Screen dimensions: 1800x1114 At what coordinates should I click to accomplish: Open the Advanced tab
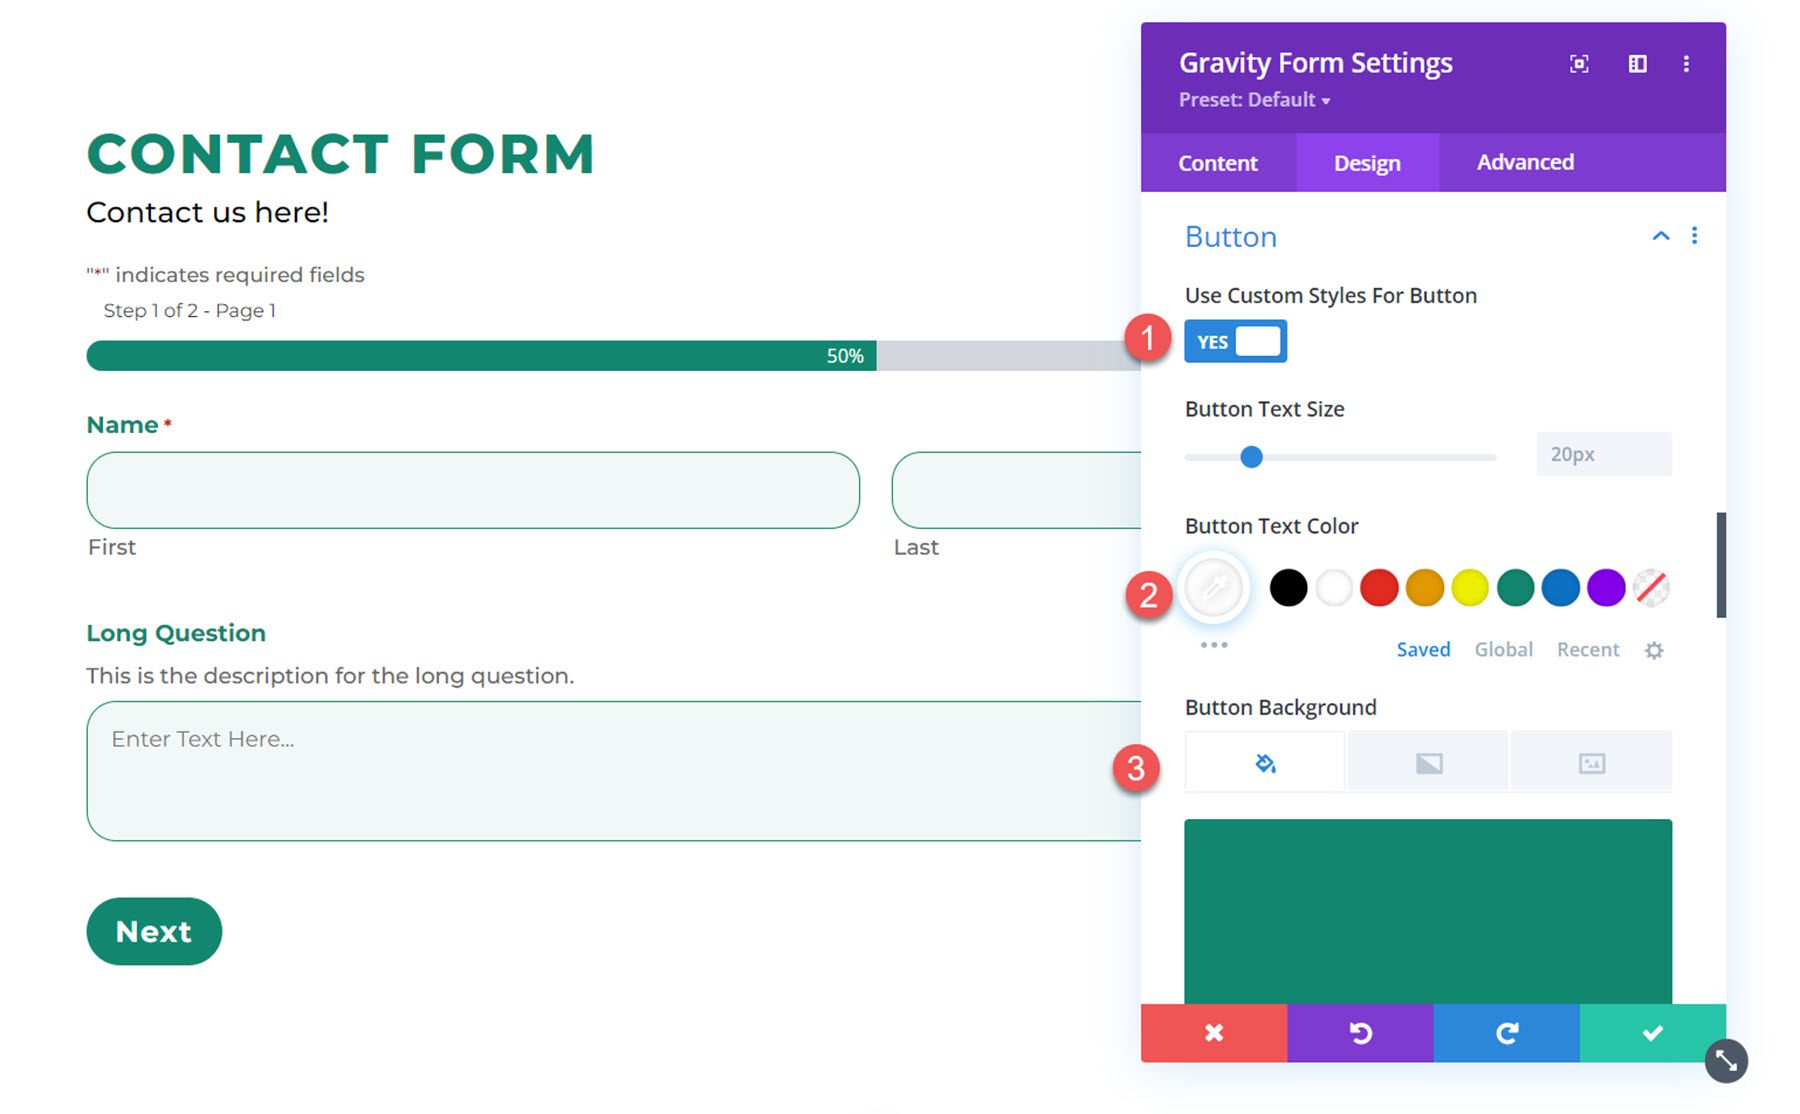pyautogui.click(x=1524, y=162)
